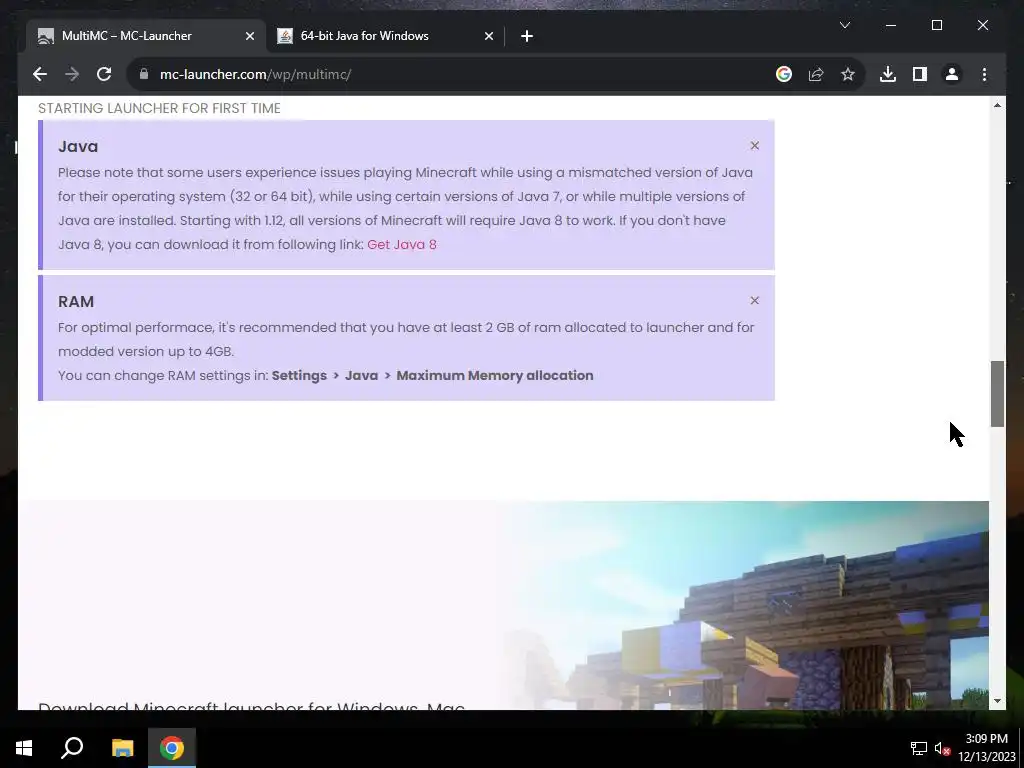This screenshot has height=768, width=1024.
Task: Close the 64-bit Java for Windows tab
Action: (x=488, y=37)
